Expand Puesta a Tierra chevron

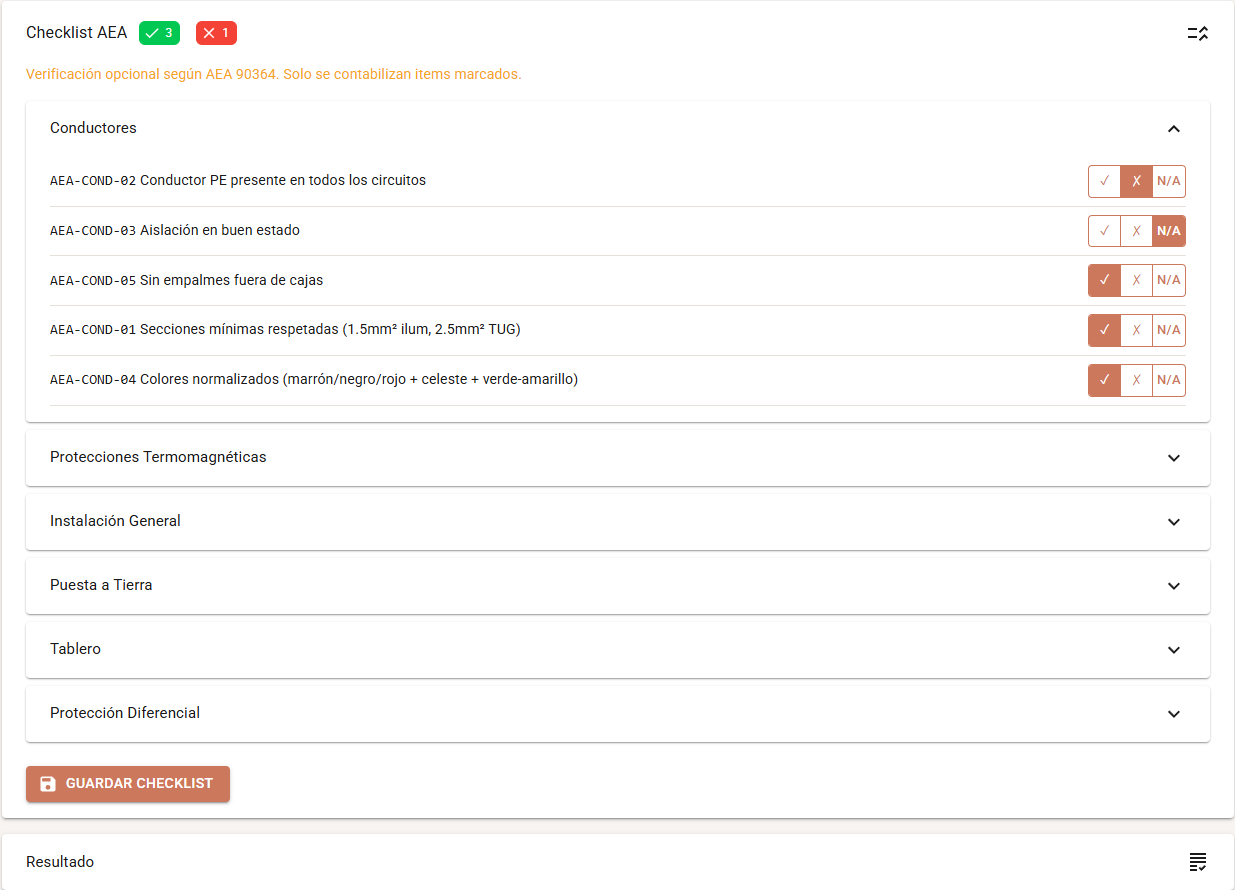[x=1174, y=586]
